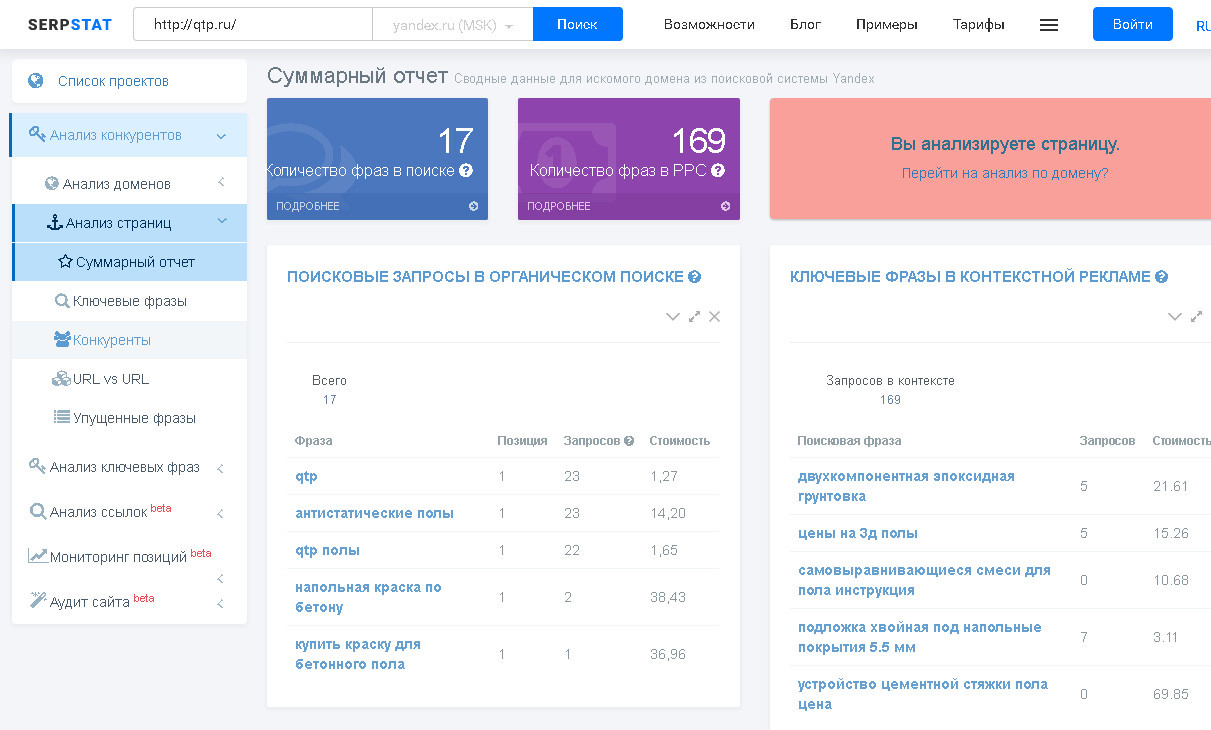Expand the Анализ ссылок section
The height and width of the screenshot is (730, 1211).
point(221,514)
